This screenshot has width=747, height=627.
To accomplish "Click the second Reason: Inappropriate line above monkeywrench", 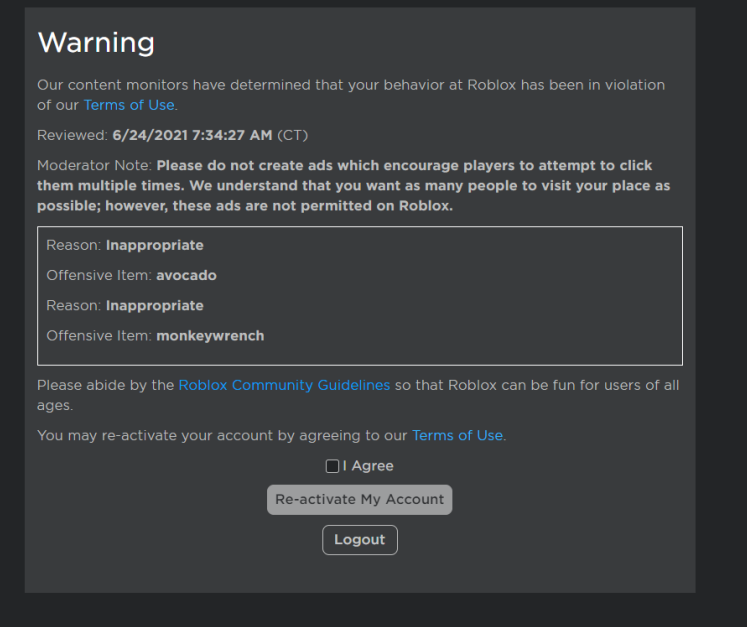I will click(125, 305).
